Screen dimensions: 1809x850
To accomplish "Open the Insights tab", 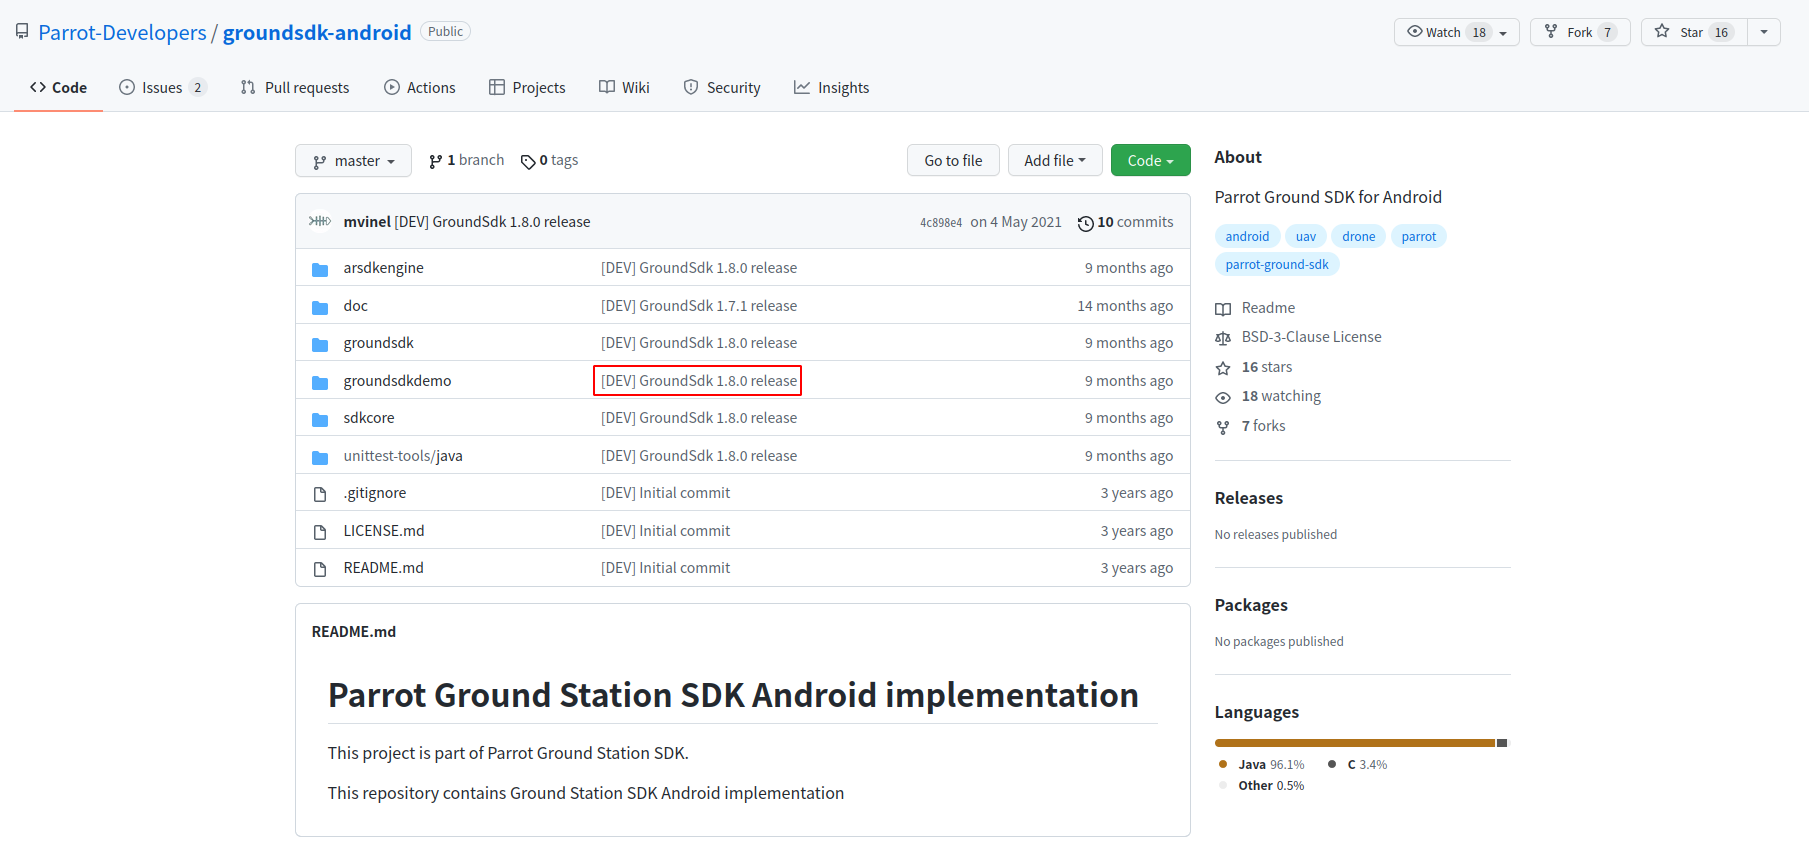I will [832, 88].
